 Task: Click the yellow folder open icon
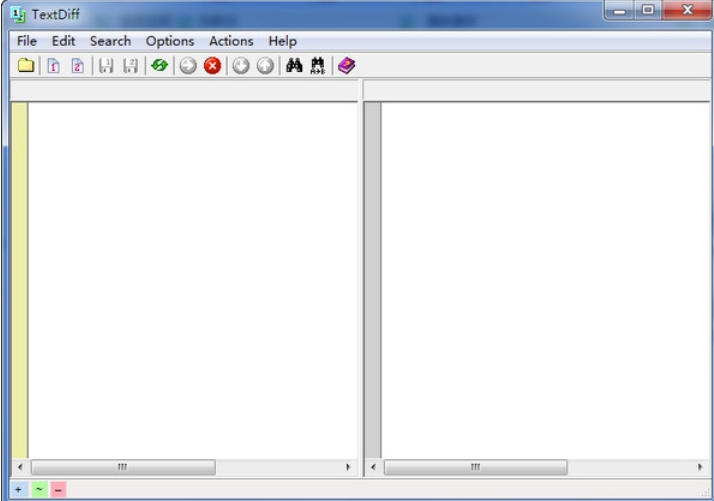[x=26, y=66]
